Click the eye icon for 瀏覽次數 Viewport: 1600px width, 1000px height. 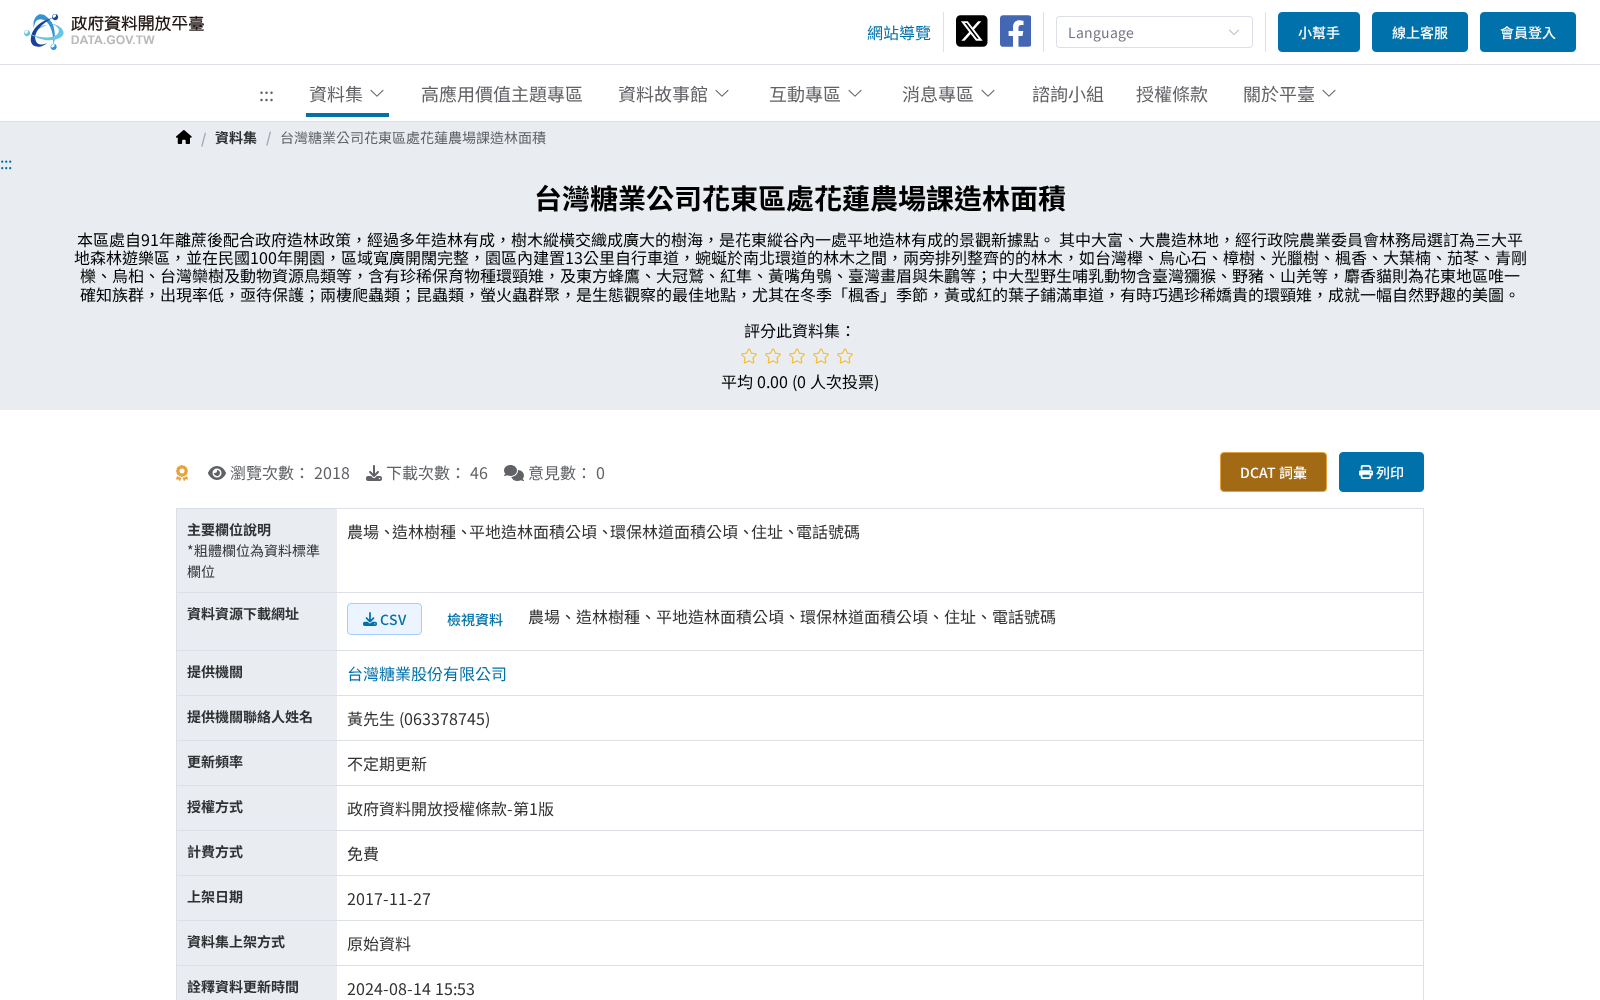(x=216, y=473)
